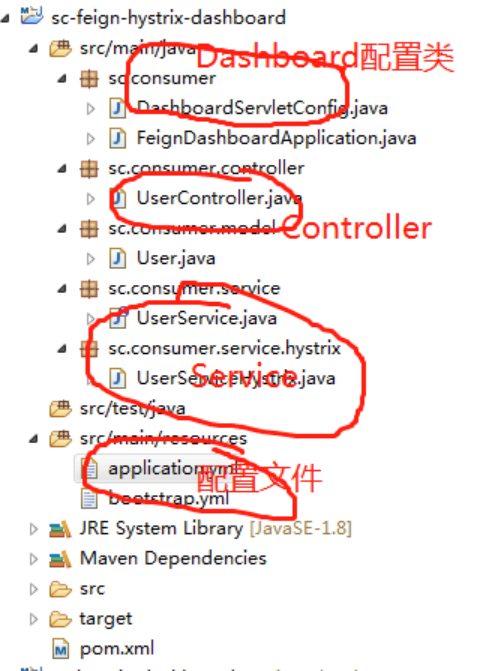The height and width of the screenshot is (671, 492).
Task: Click the DashboardServletConfig.java file icon
Action: pos(118,108)
